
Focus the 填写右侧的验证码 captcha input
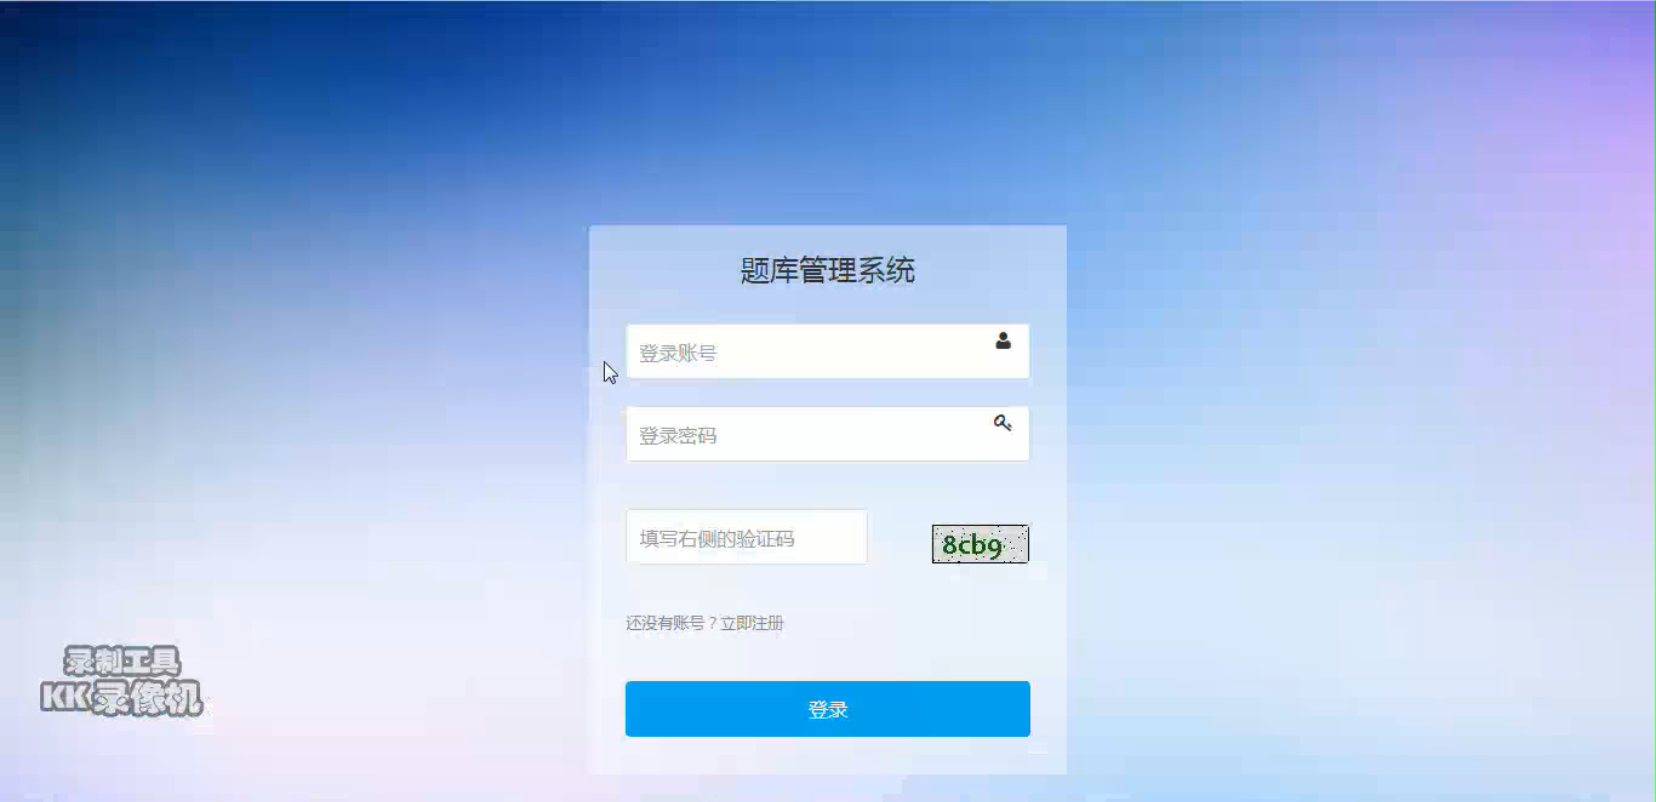click(x=746, y=537)
